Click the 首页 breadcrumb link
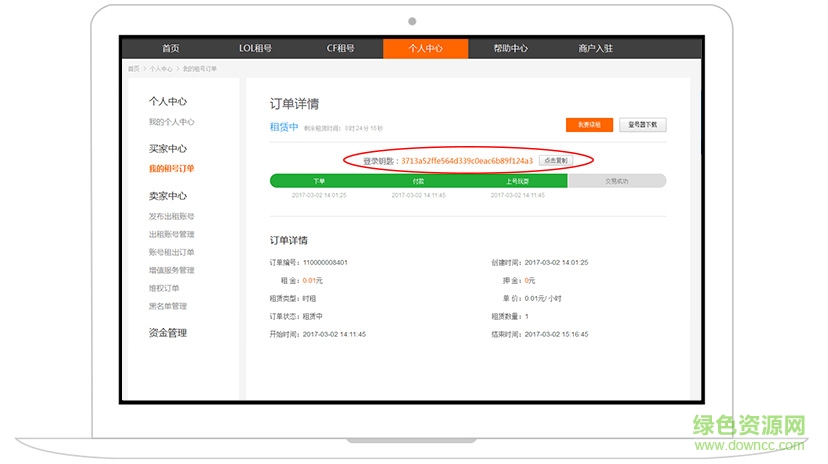Image resolution: width=828 pixels, height=464 pixels. point(133,69)
